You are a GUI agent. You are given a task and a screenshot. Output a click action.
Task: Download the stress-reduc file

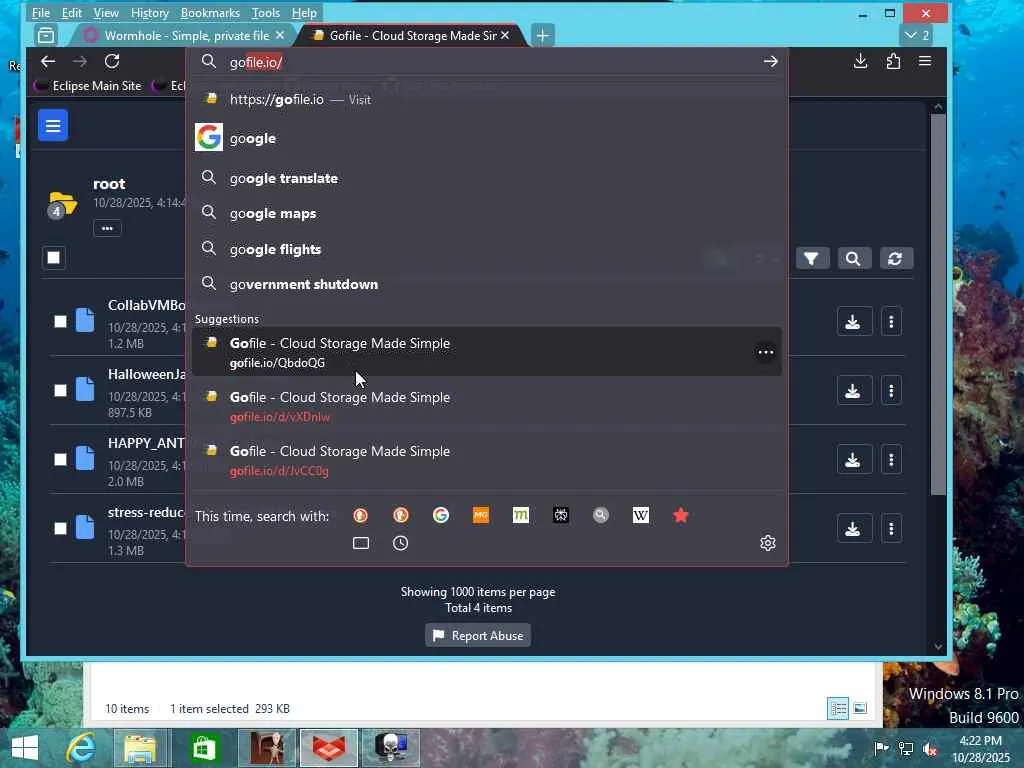(854, 528)
